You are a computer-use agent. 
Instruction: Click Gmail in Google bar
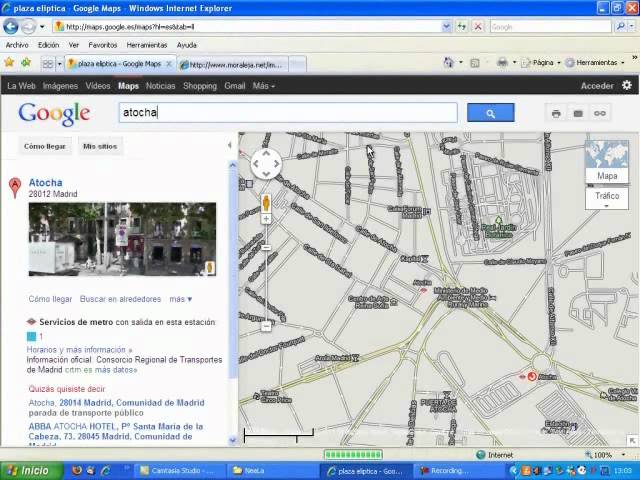235,86
